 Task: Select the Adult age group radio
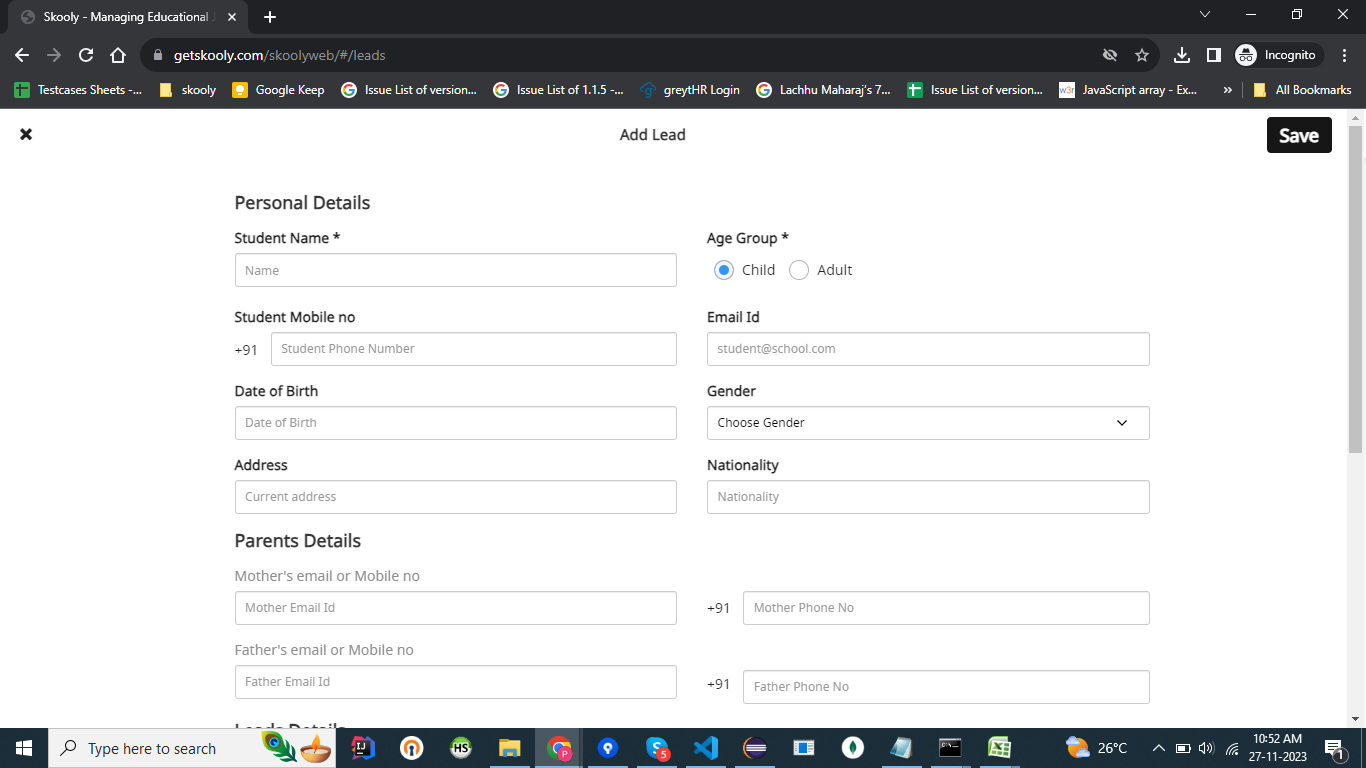799,270
